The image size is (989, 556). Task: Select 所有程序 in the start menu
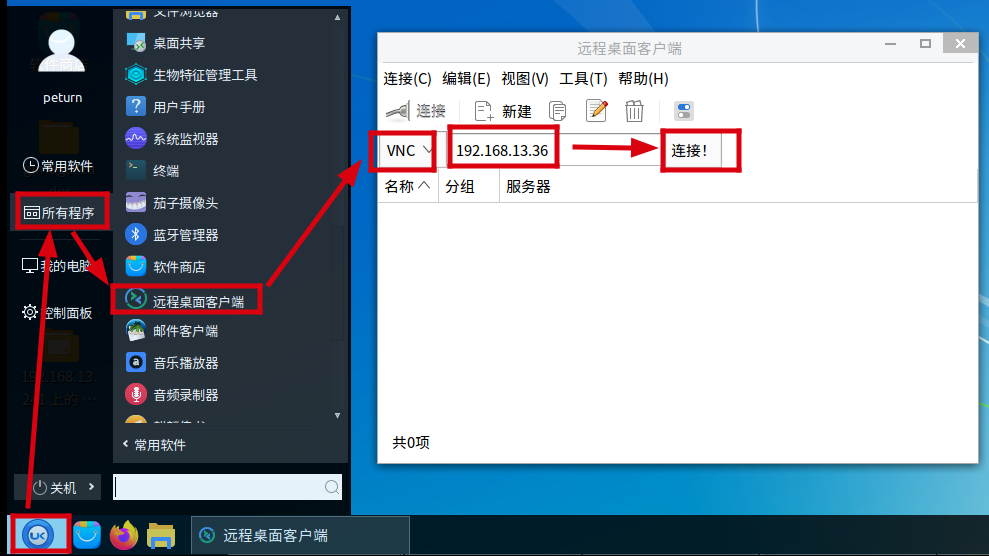point(61,212)
